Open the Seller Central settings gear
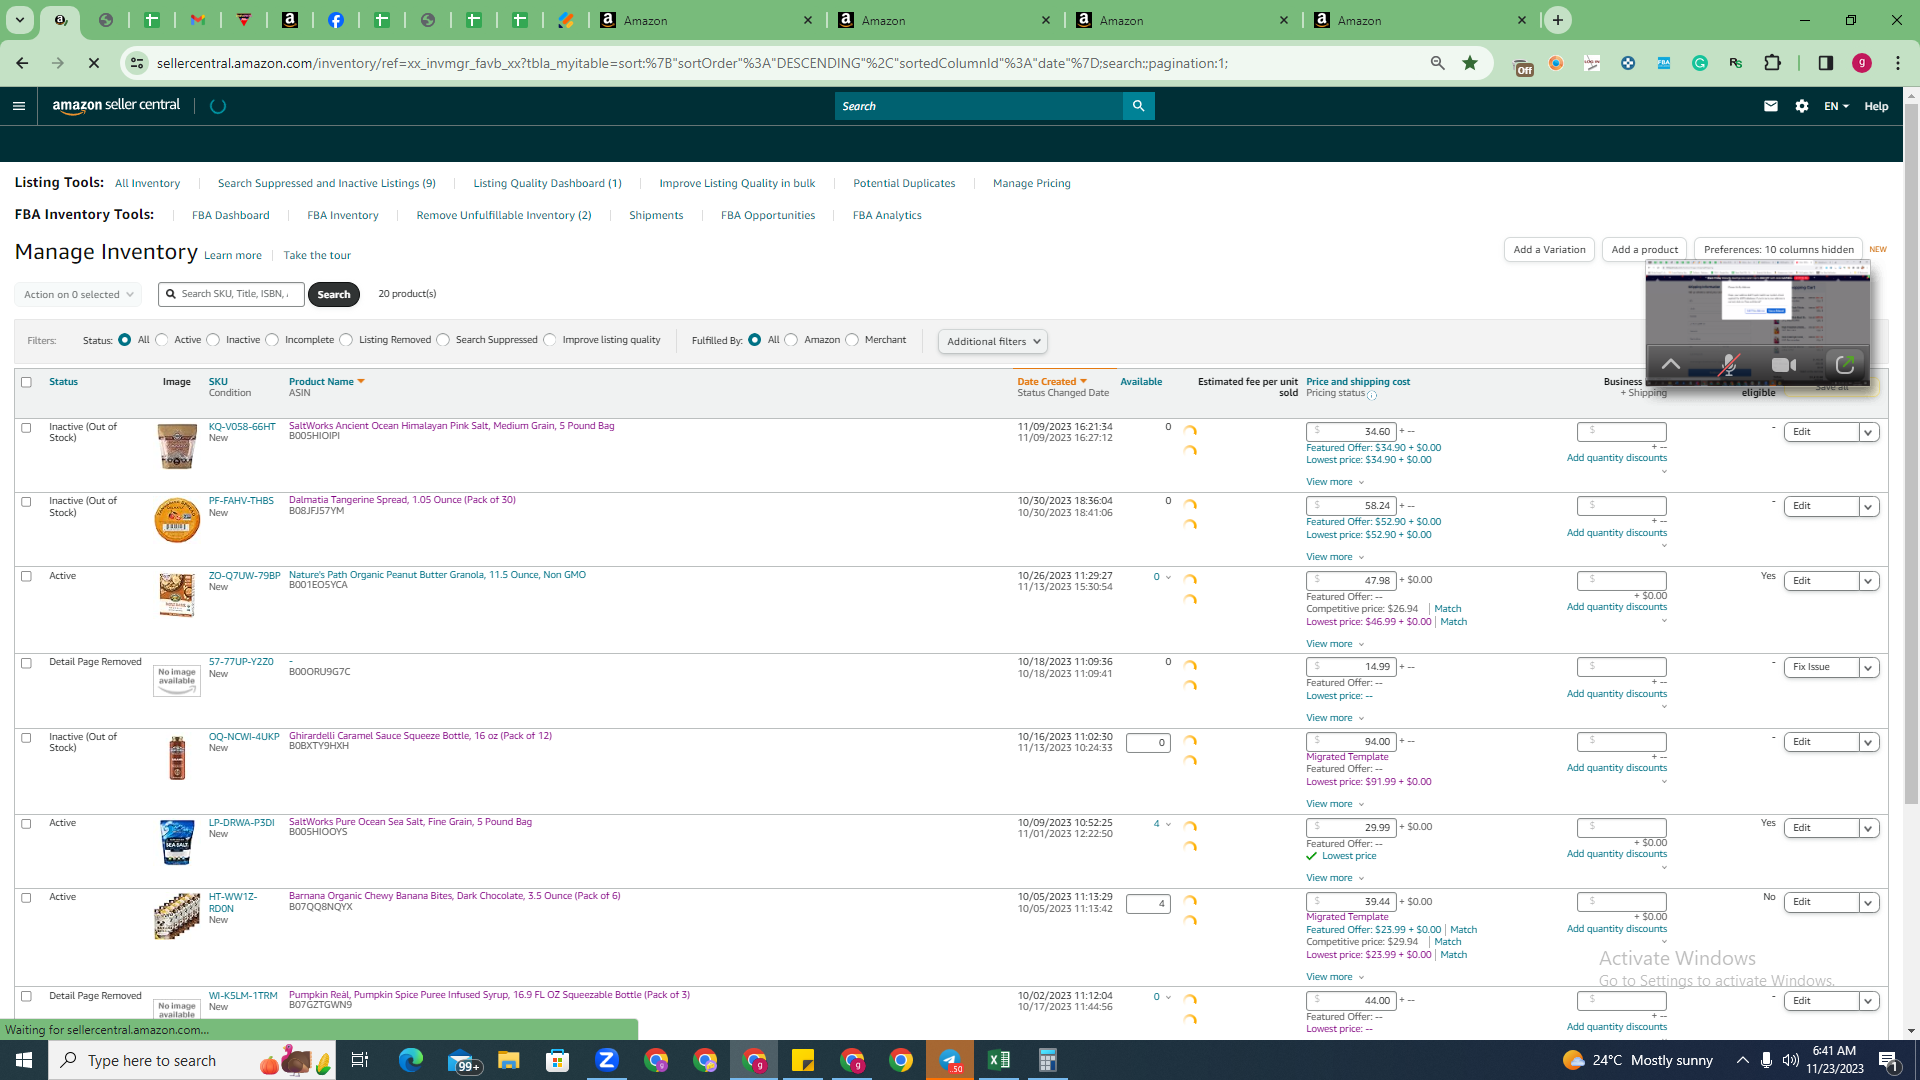1920x1080 pixels. (x=1802, y=106)
